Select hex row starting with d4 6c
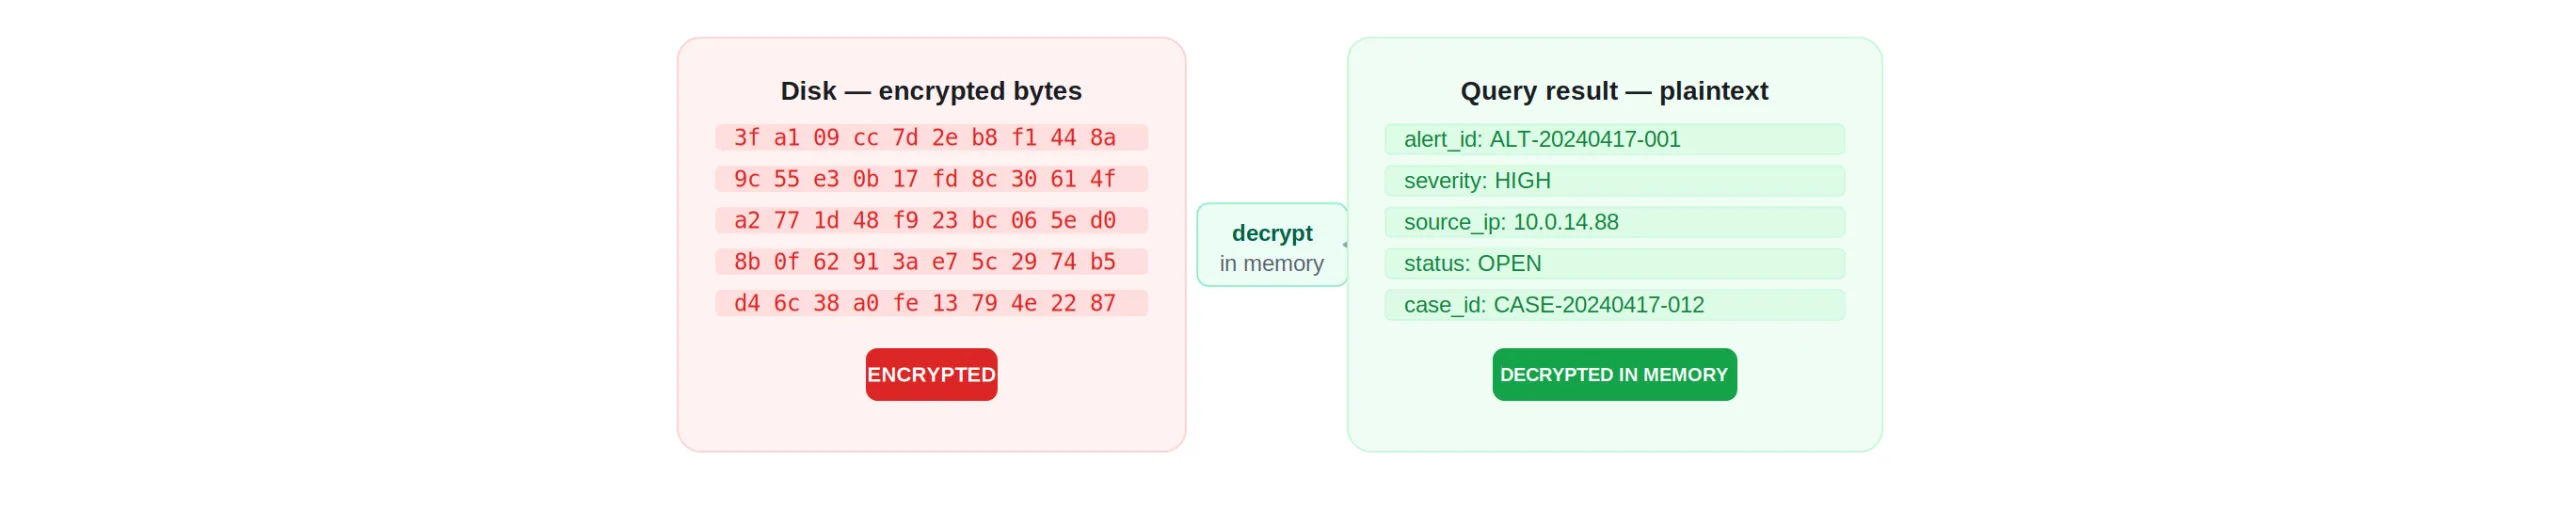This screenshot has height=527, width=2560. pyautogui.click(x=931, y=303)
